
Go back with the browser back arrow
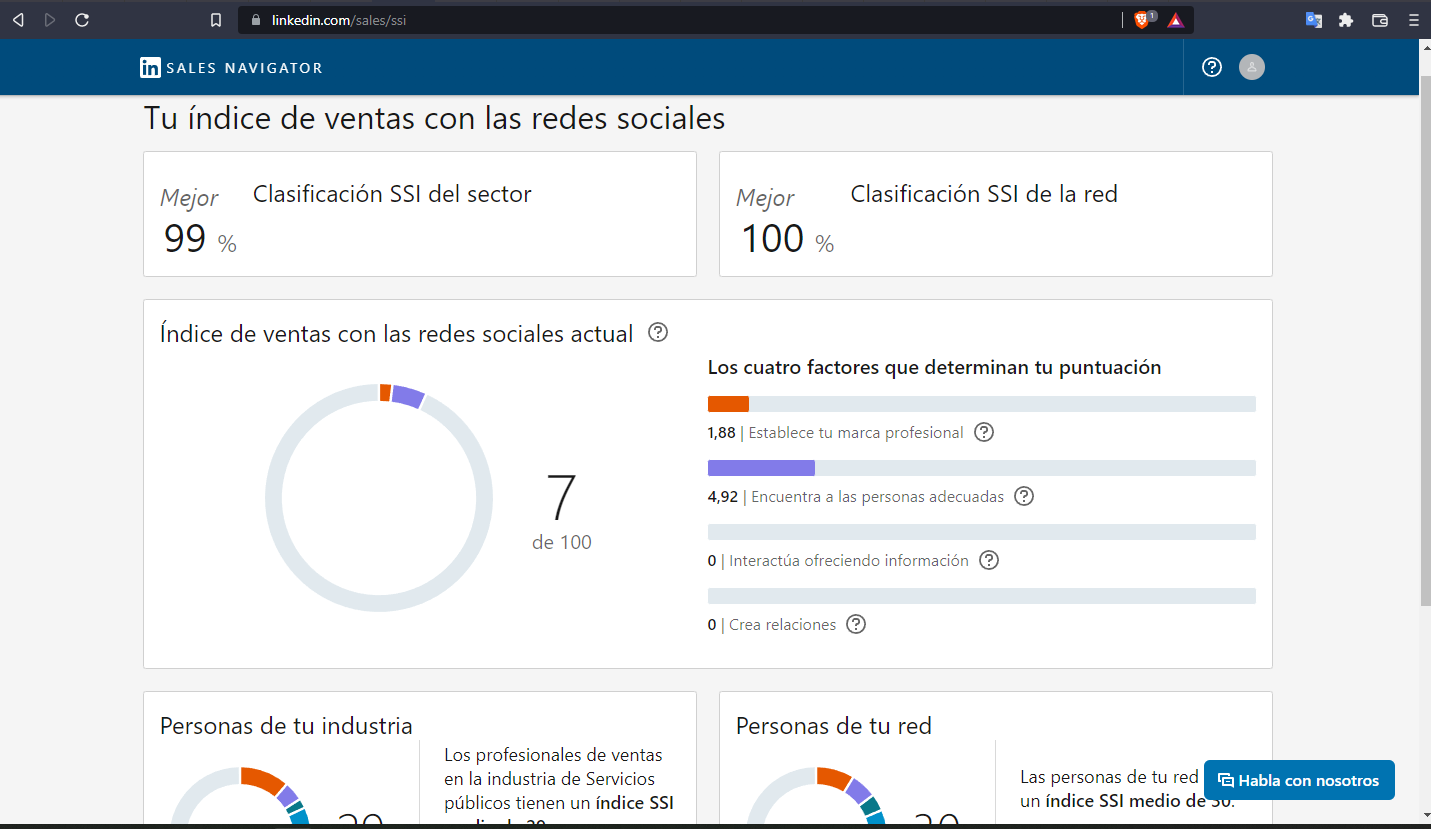tap(18, 20)
